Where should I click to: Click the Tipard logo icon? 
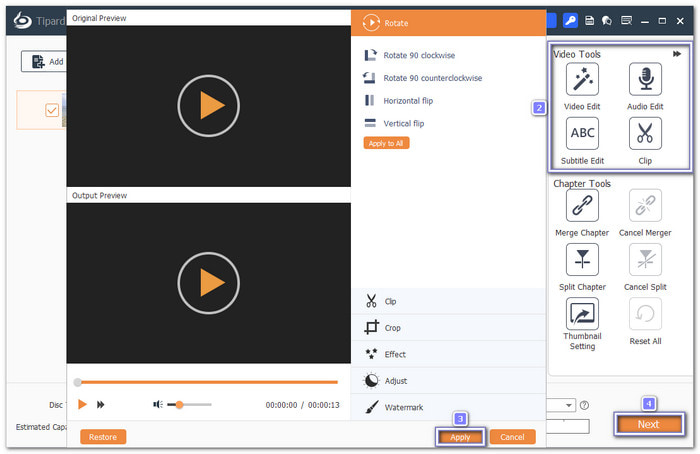[x=22, y=21]
